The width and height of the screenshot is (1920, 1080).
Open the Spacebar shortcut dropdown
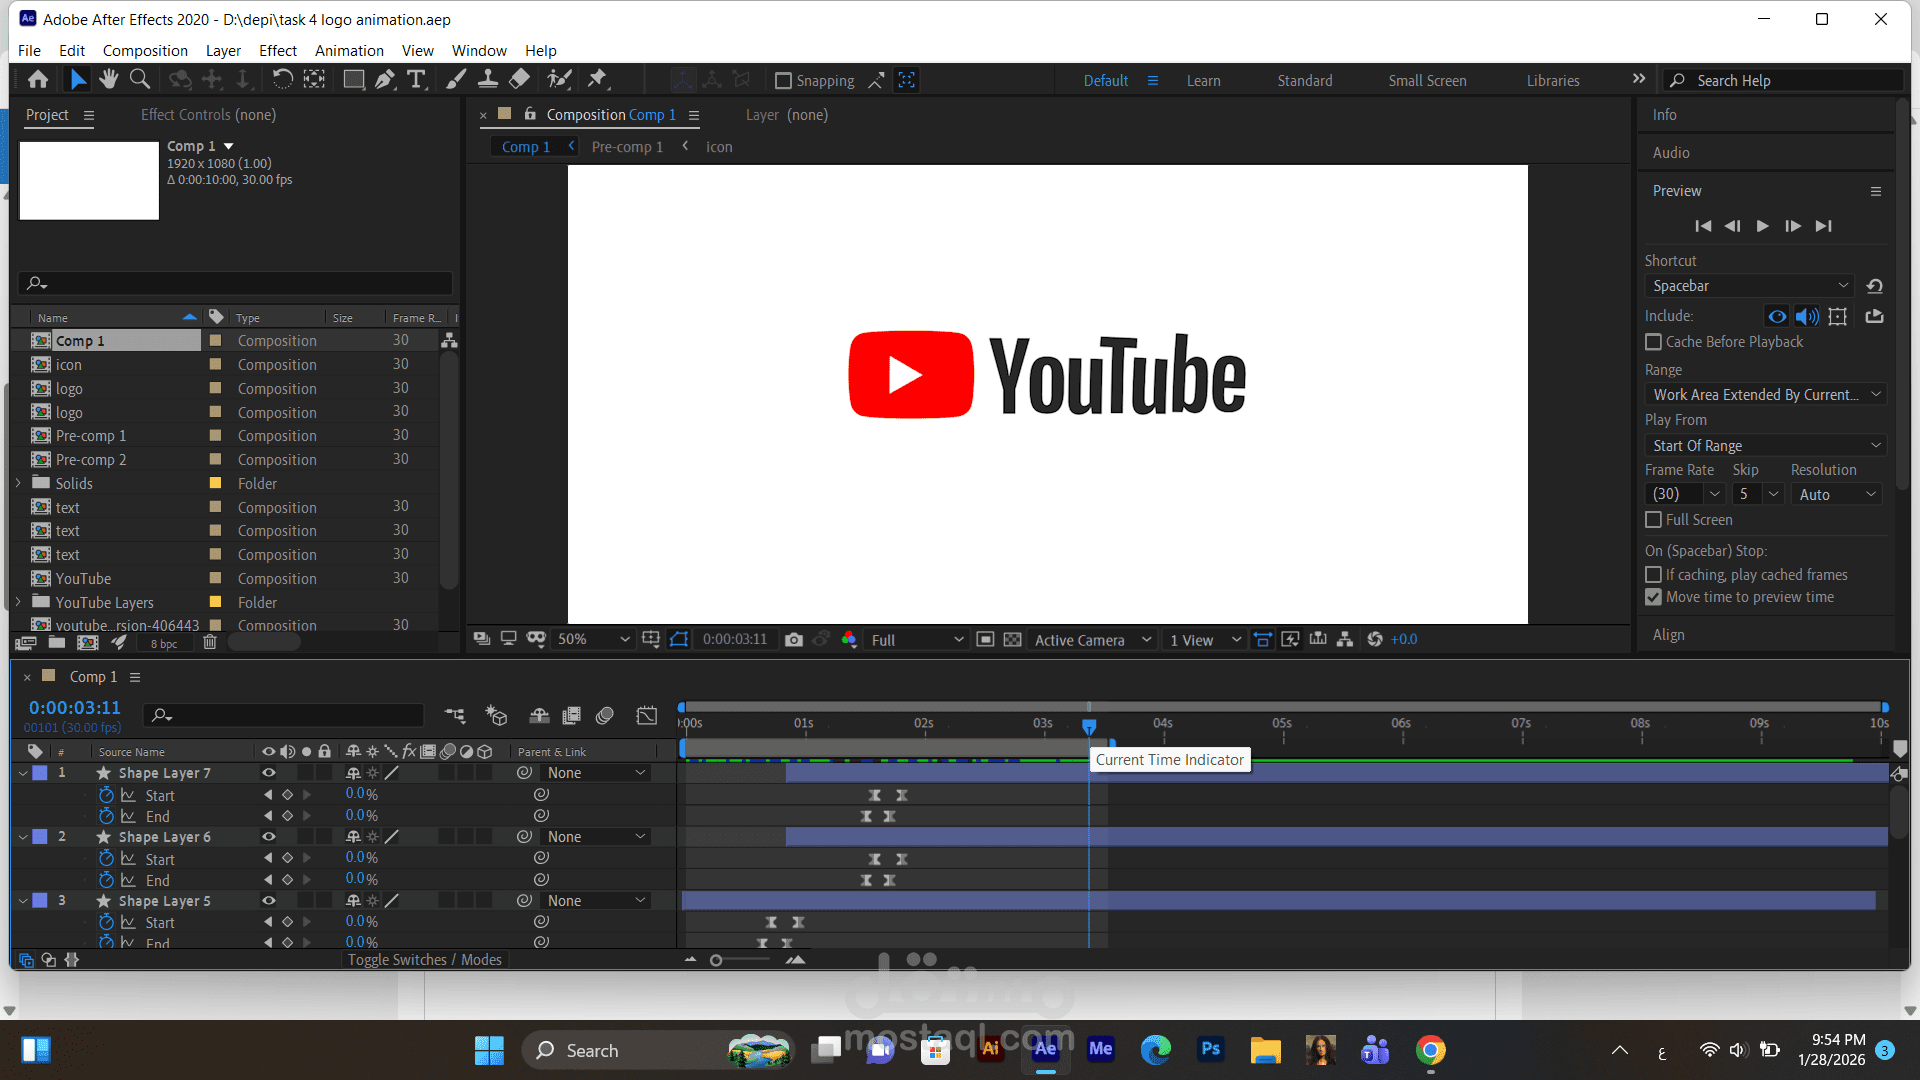pyautogui.click(x=1750, y=286)
